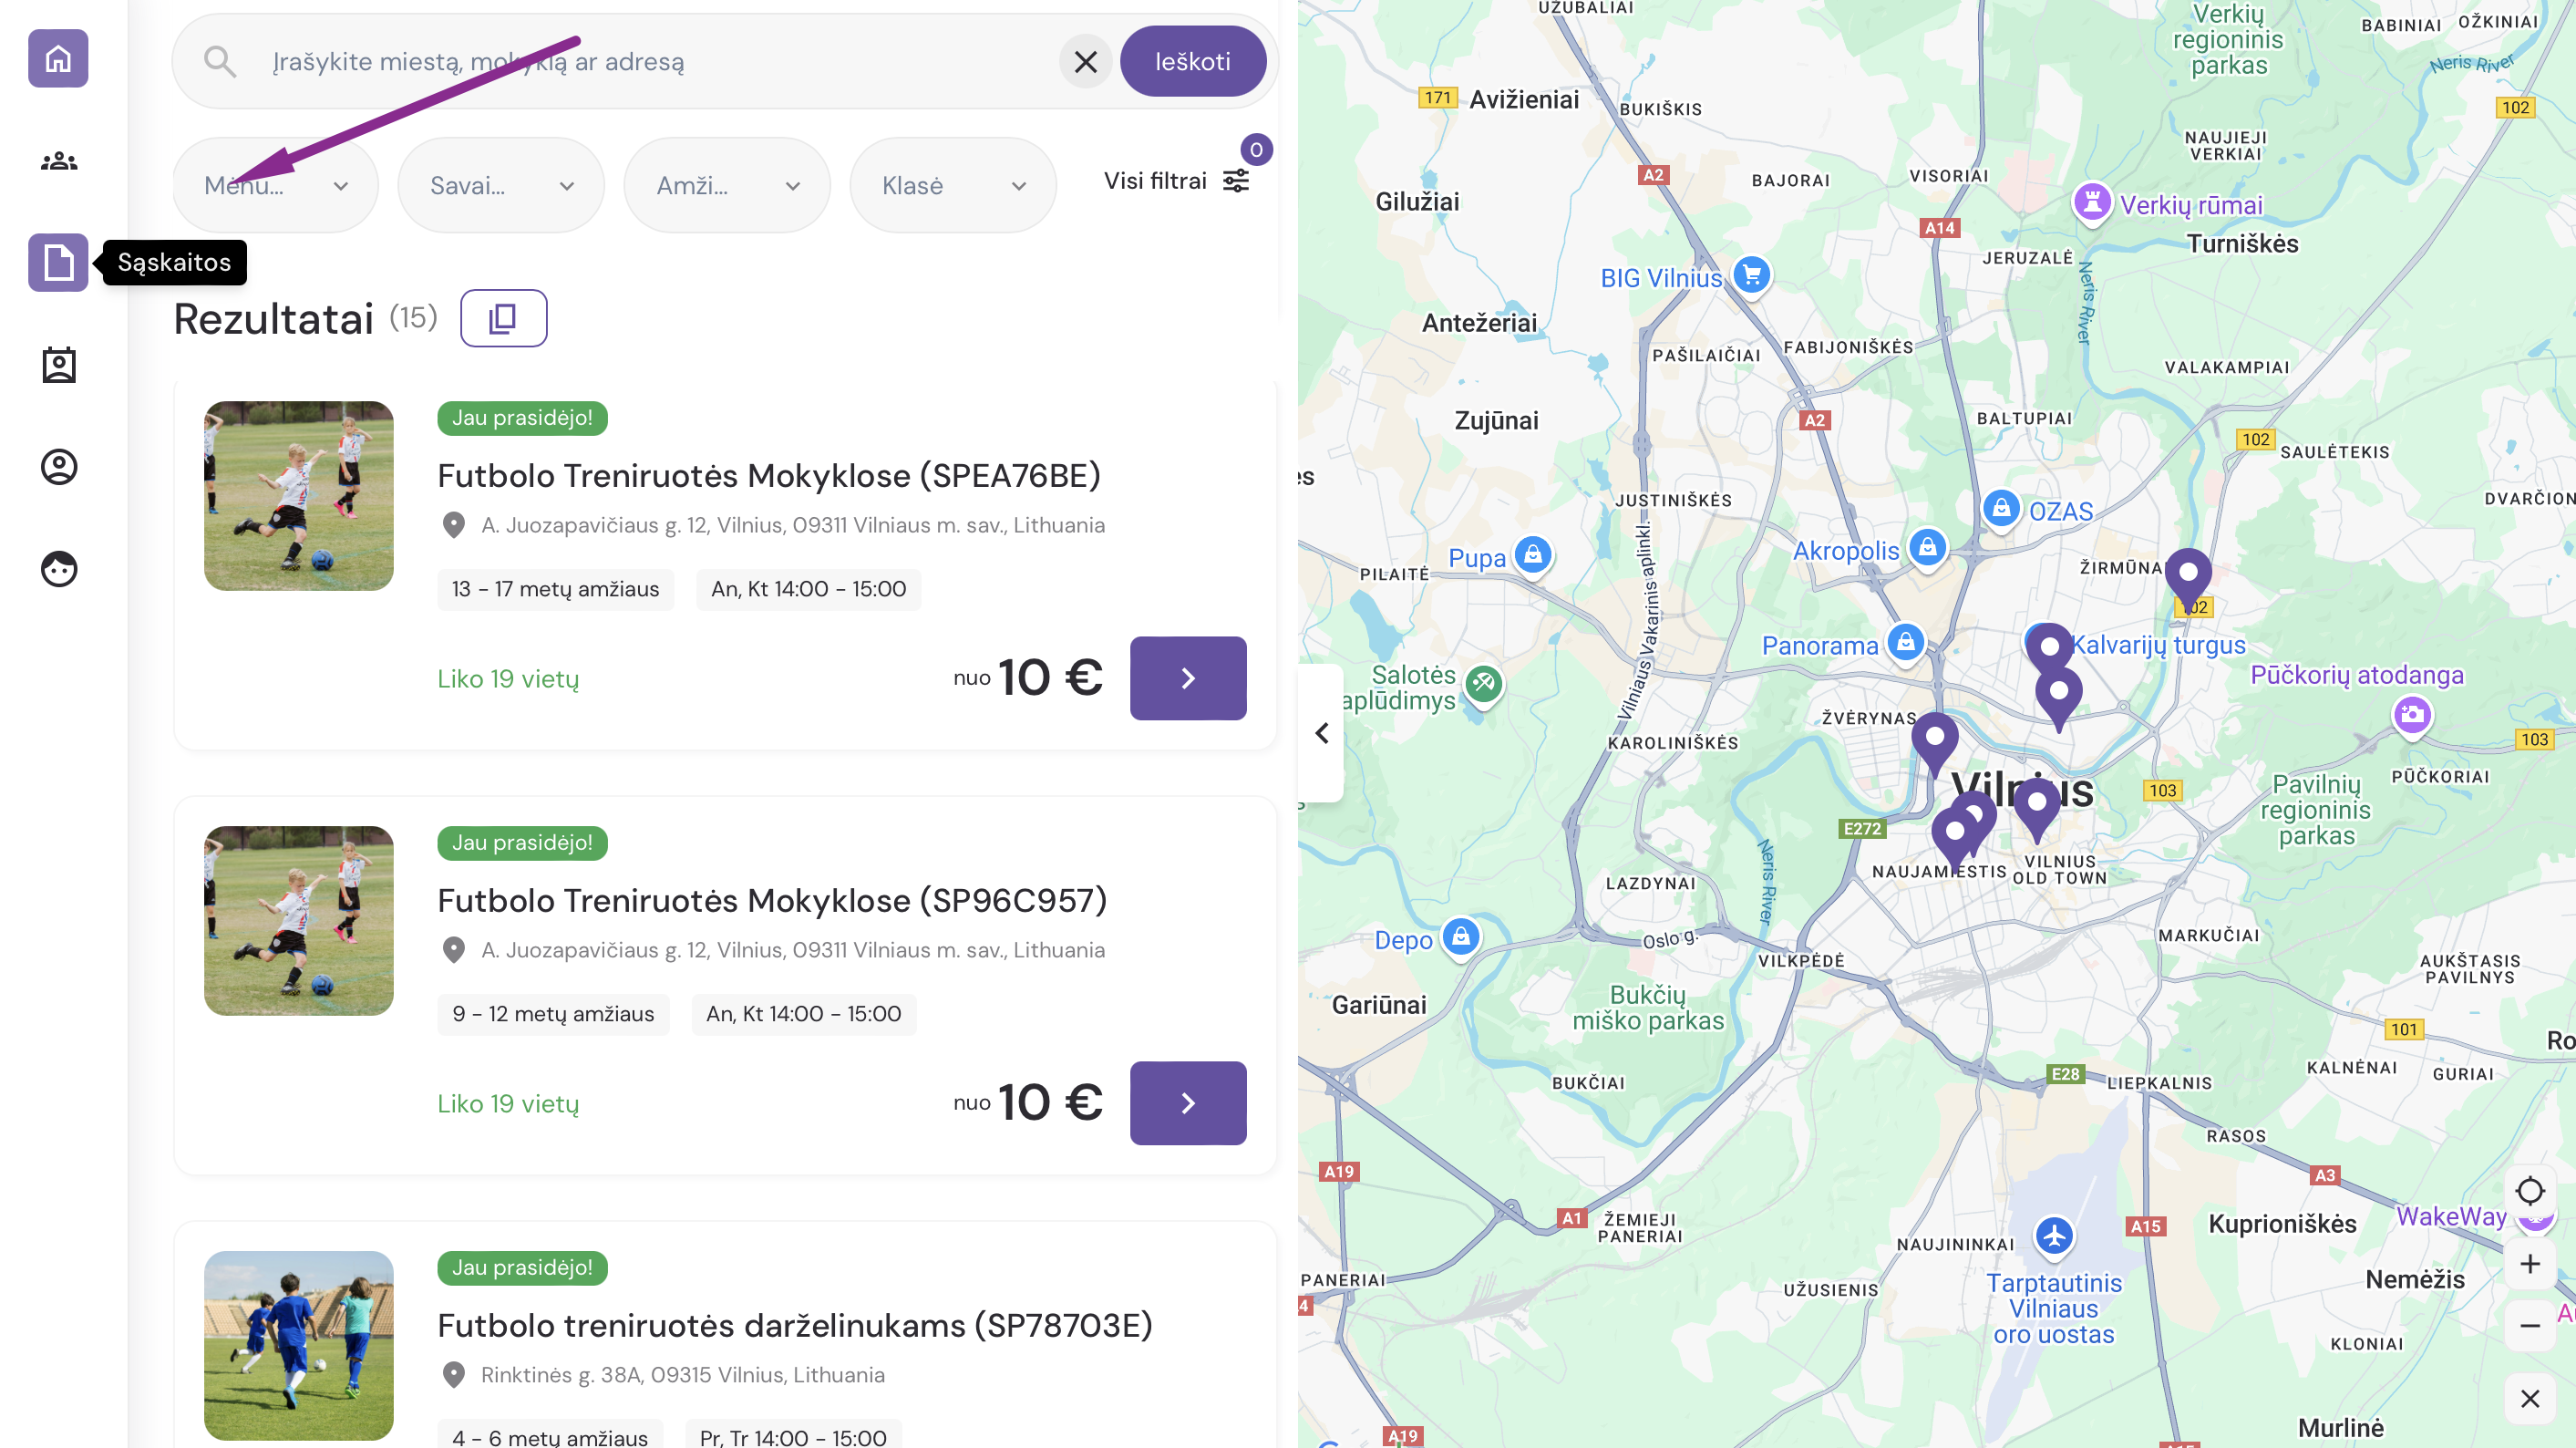Click Depo shopping marker on map

click(x=1461, y=937)
